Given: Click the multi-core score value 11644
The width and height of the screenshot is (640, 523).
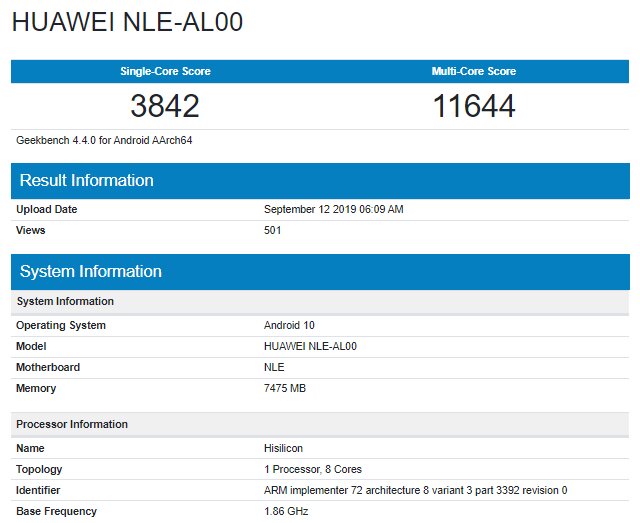Looking at the screenshot, I should pos(474,106).
